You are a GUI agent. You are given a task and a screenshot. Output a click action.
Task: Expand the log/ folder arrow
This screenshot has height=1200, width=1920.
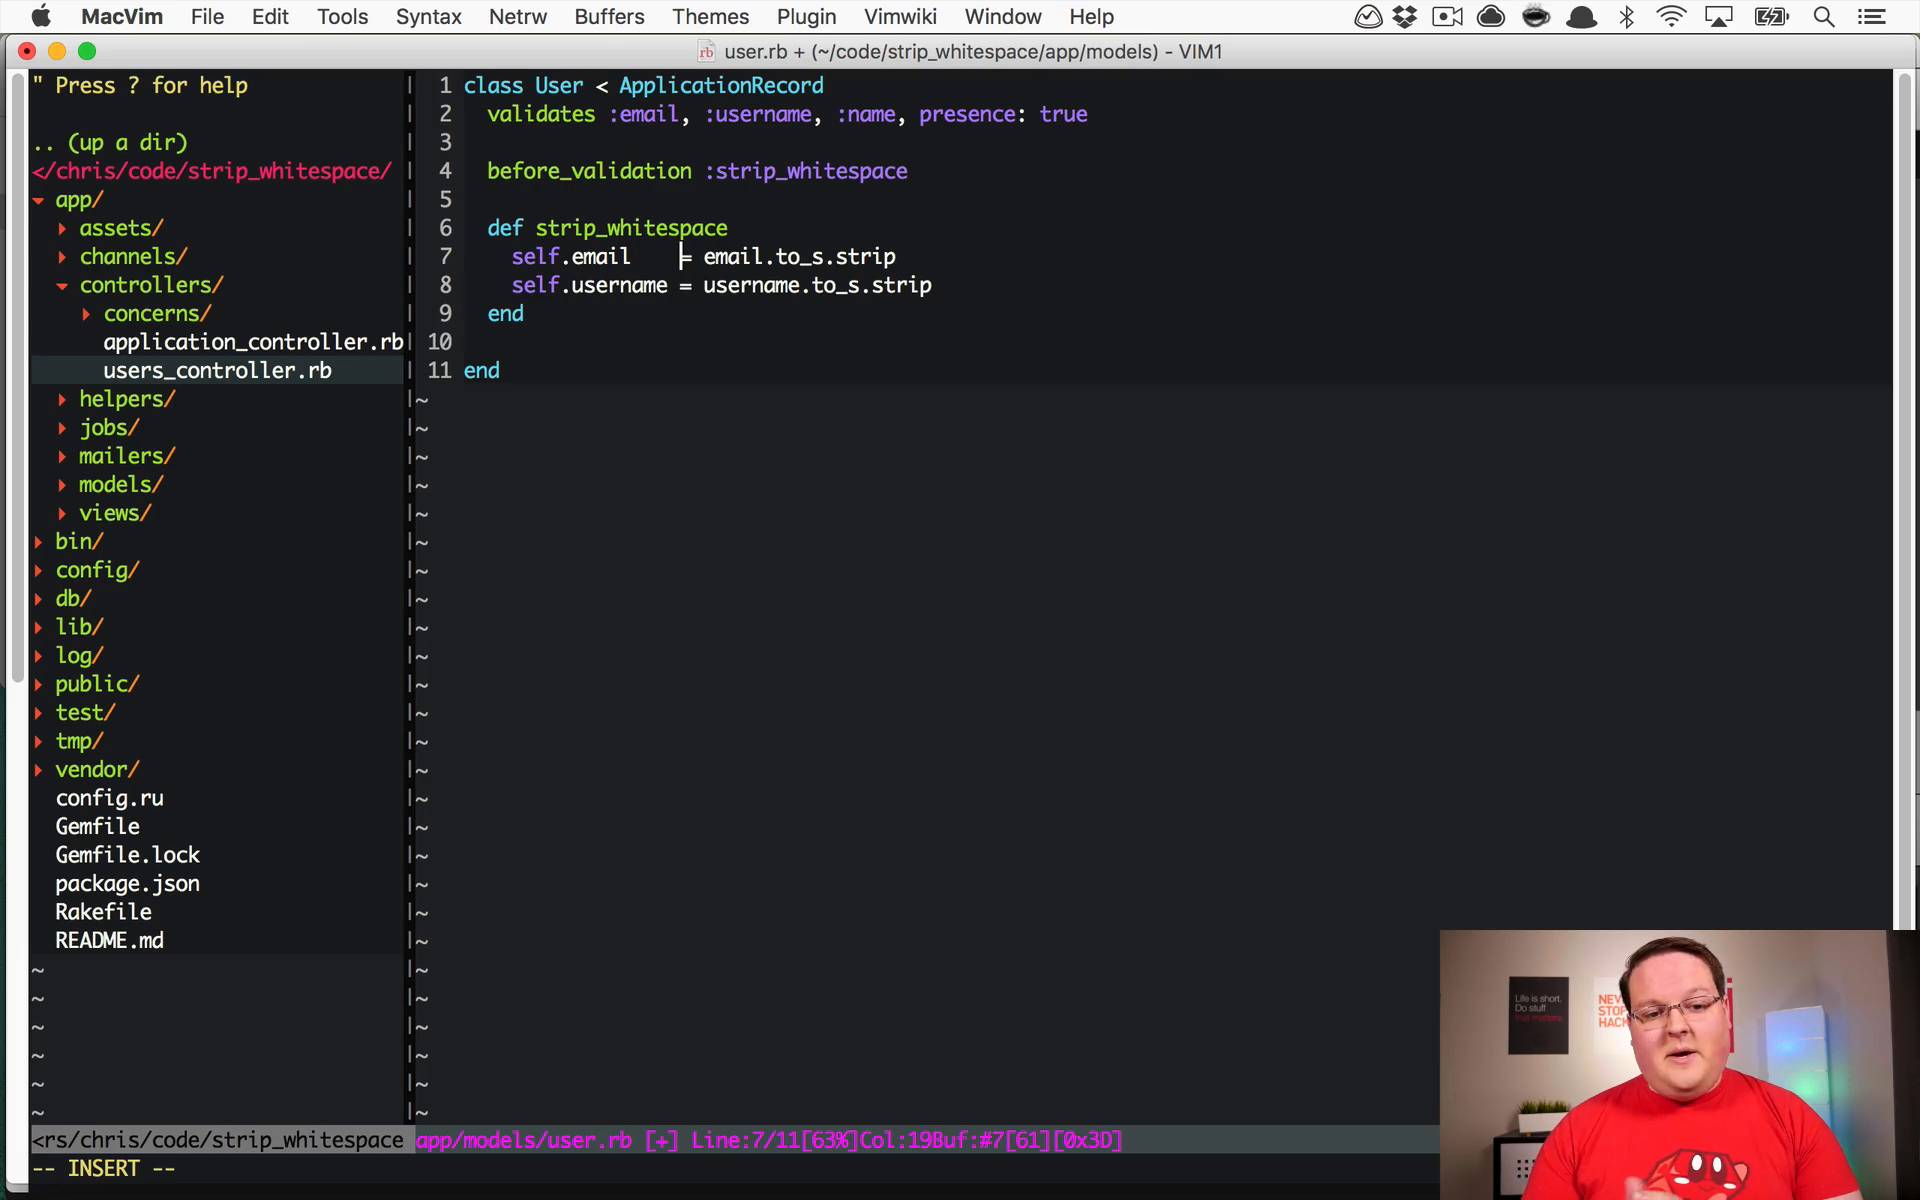click(38, 656)
